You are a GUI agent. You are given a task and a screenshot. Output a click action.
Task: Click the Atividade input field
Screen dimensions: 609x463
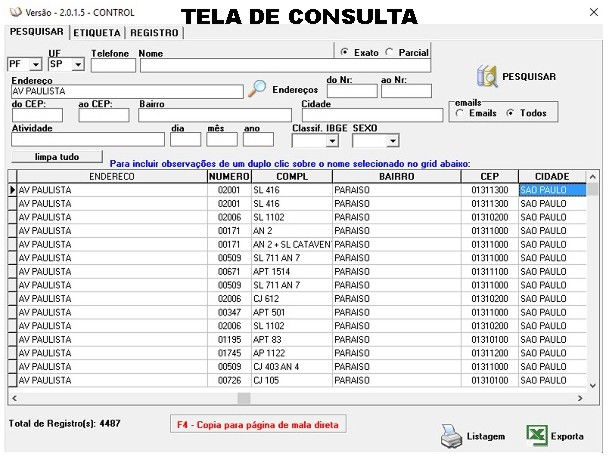tap(88, 139)
